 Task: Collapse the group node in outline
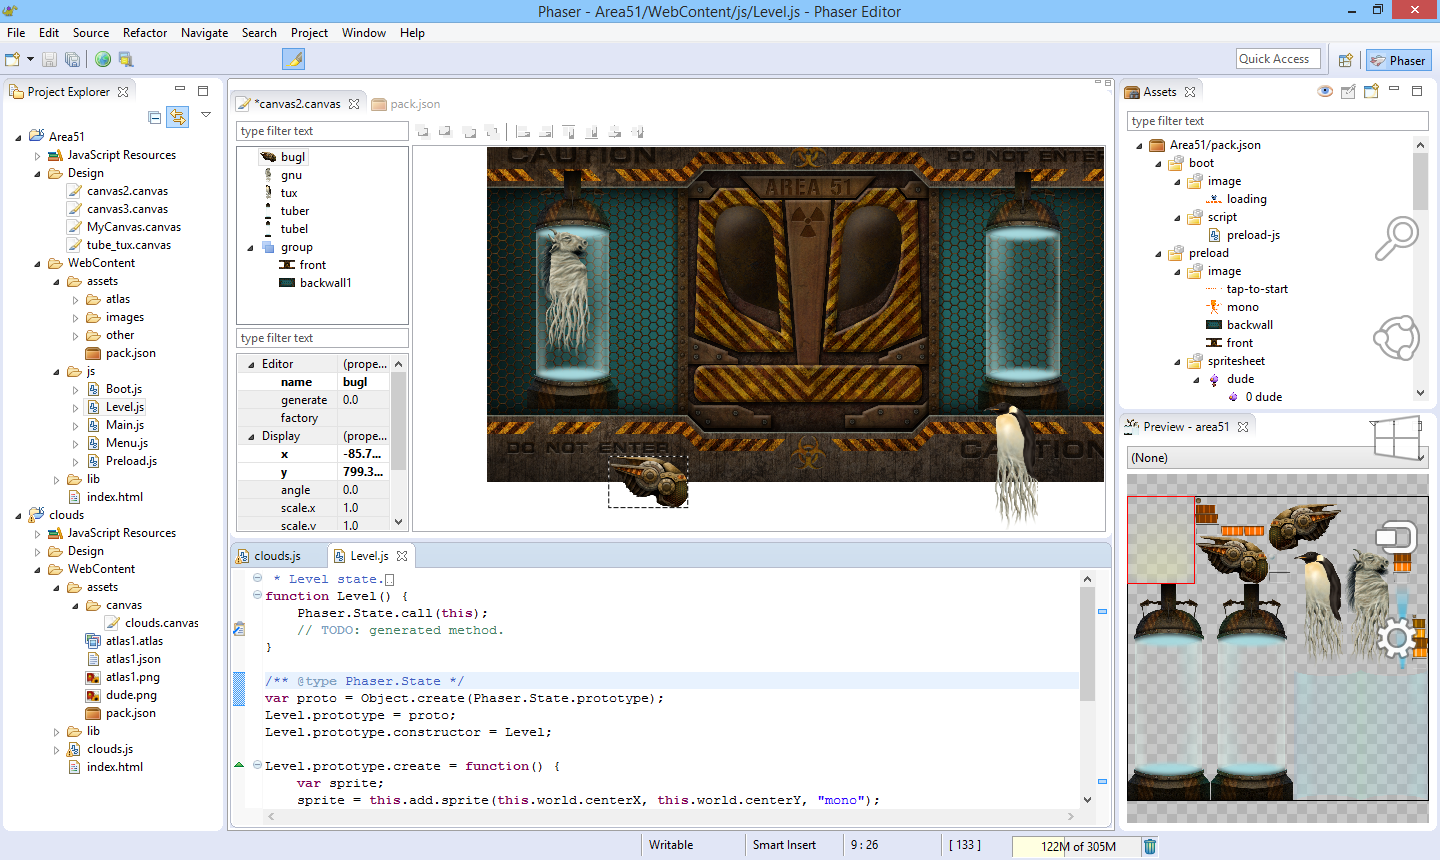(x=250, y=247)
